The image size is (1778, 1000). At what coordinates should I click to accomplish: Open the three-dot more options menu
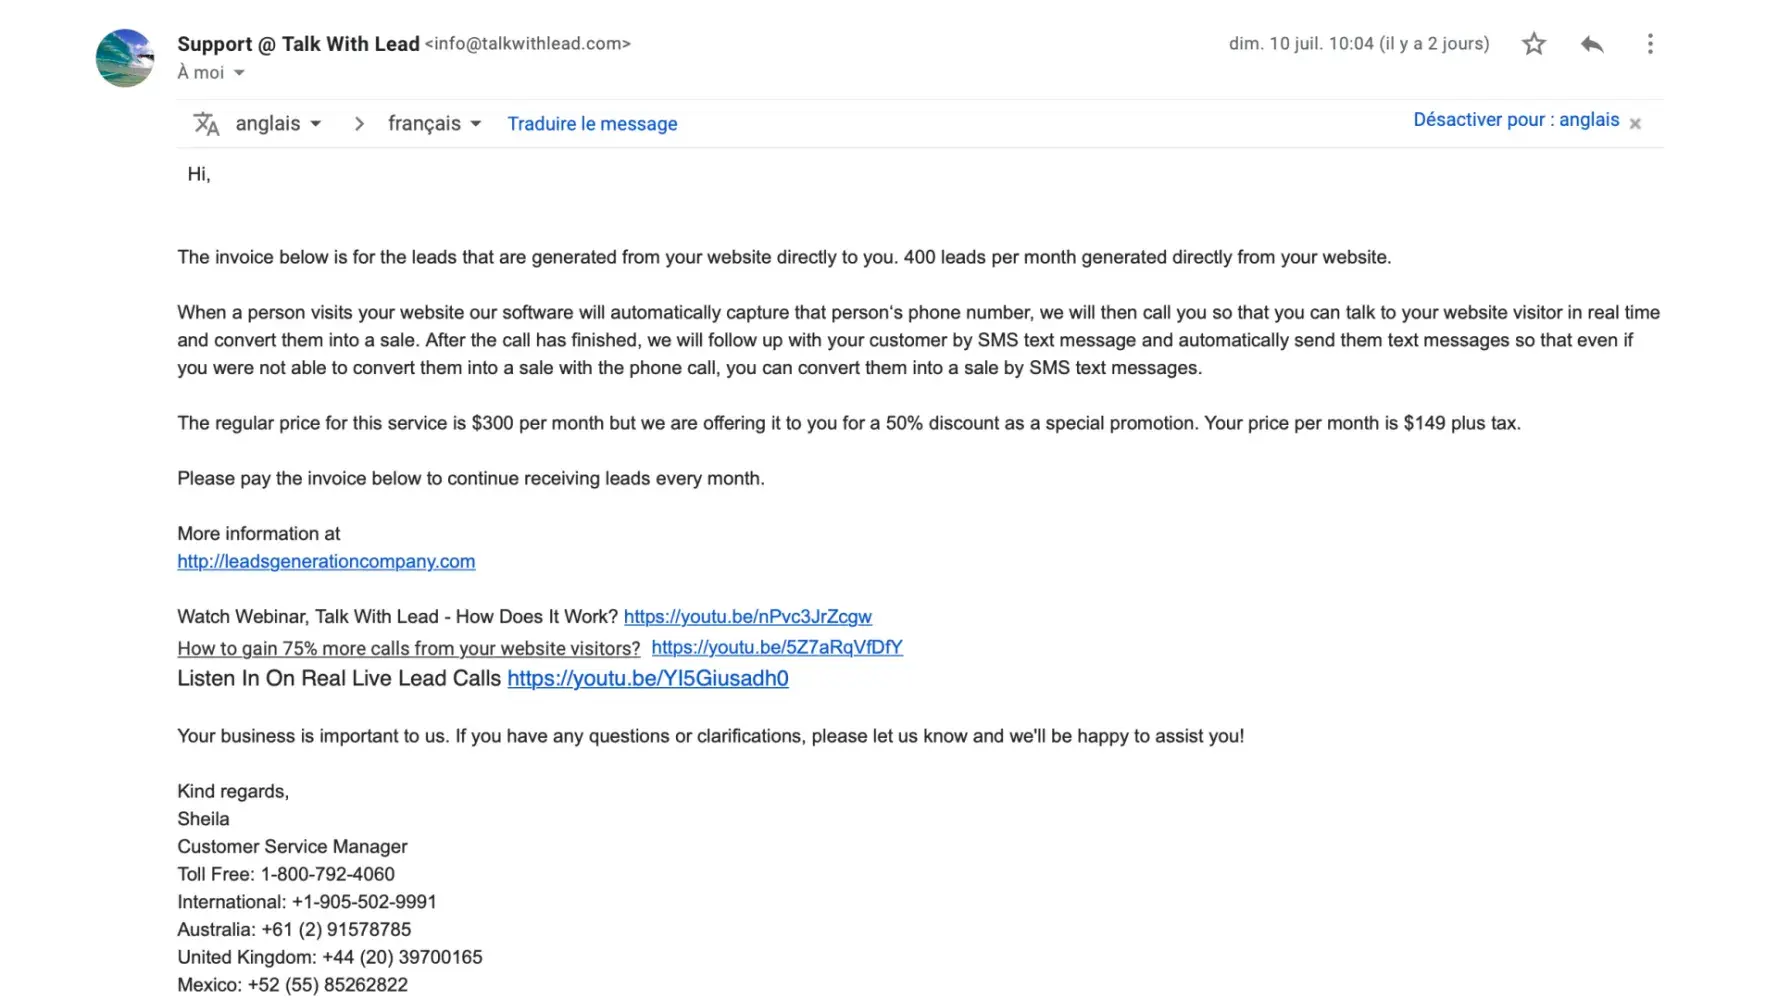[x=1650, y=44]
